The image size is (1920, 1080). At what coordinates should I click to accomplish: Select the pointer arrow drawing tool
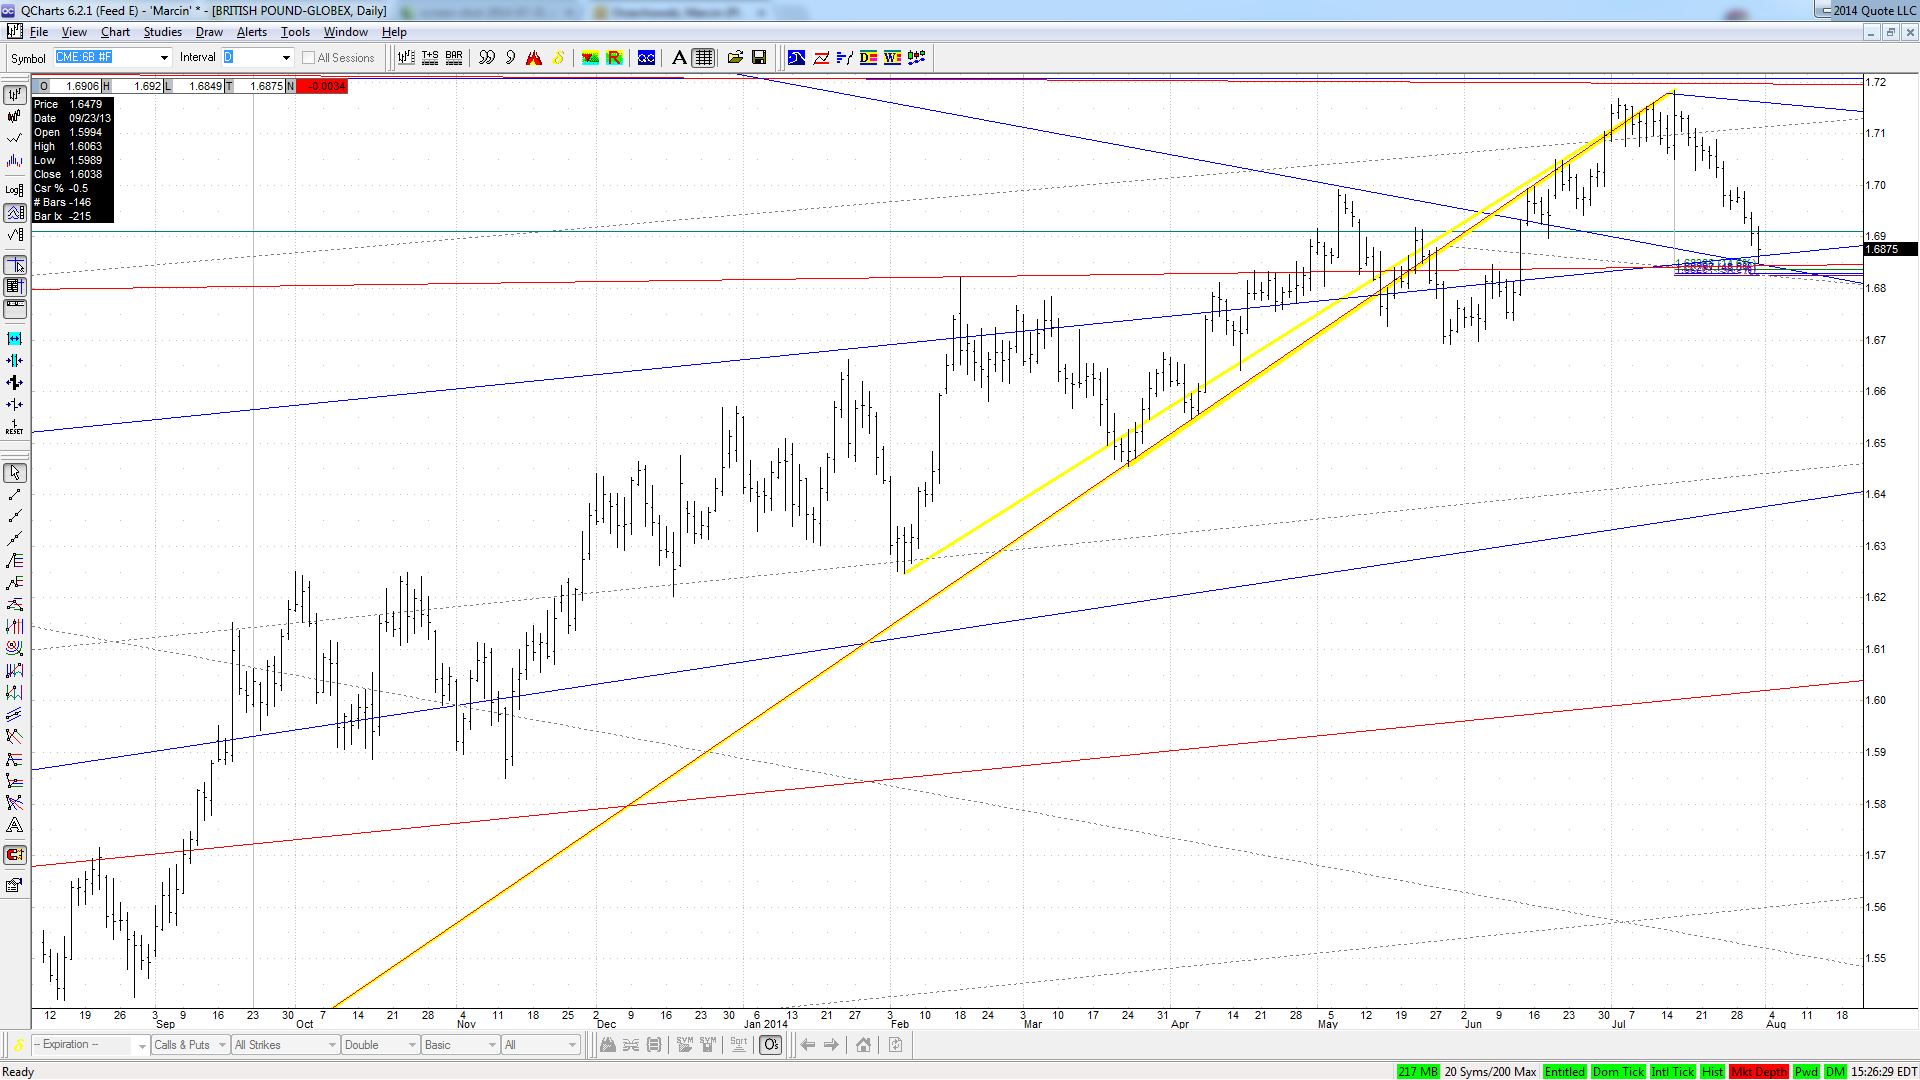tap(15, 473)
